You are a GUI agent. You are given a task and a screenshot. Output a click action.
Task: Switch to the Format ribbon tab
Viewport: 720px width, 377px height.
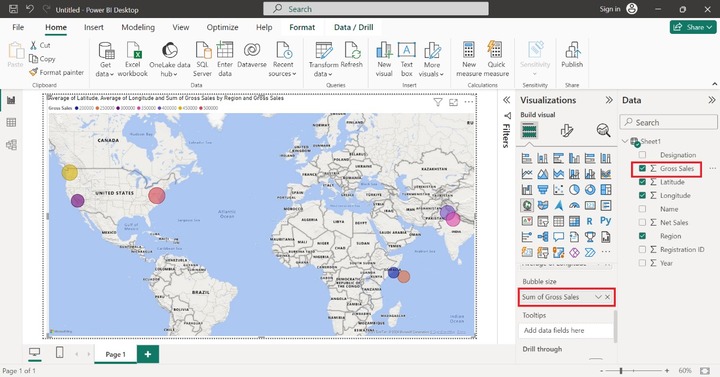(x=302, y=27)
